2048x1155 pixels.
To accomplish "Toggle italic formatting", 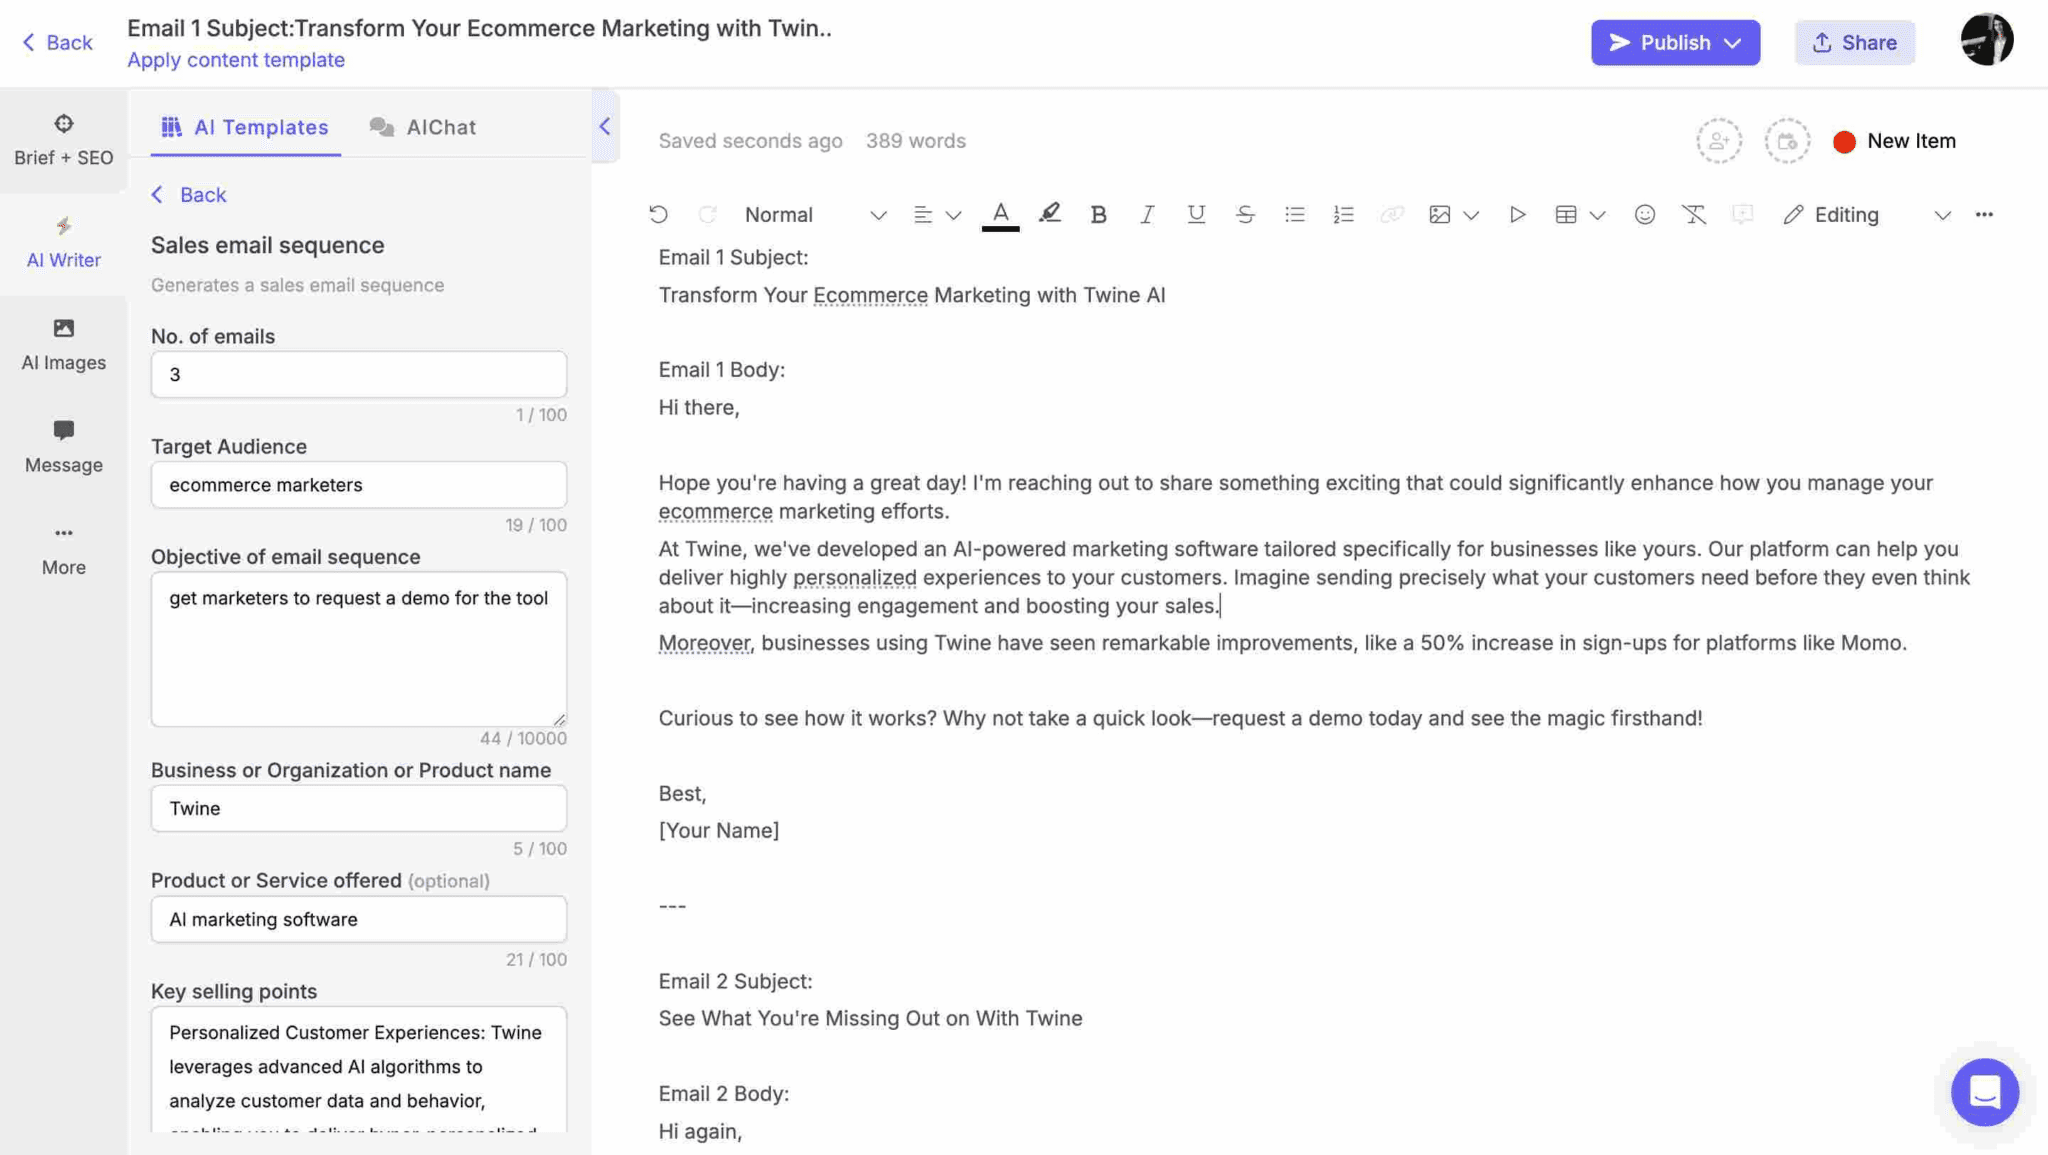I will [x=1147, y=214].
